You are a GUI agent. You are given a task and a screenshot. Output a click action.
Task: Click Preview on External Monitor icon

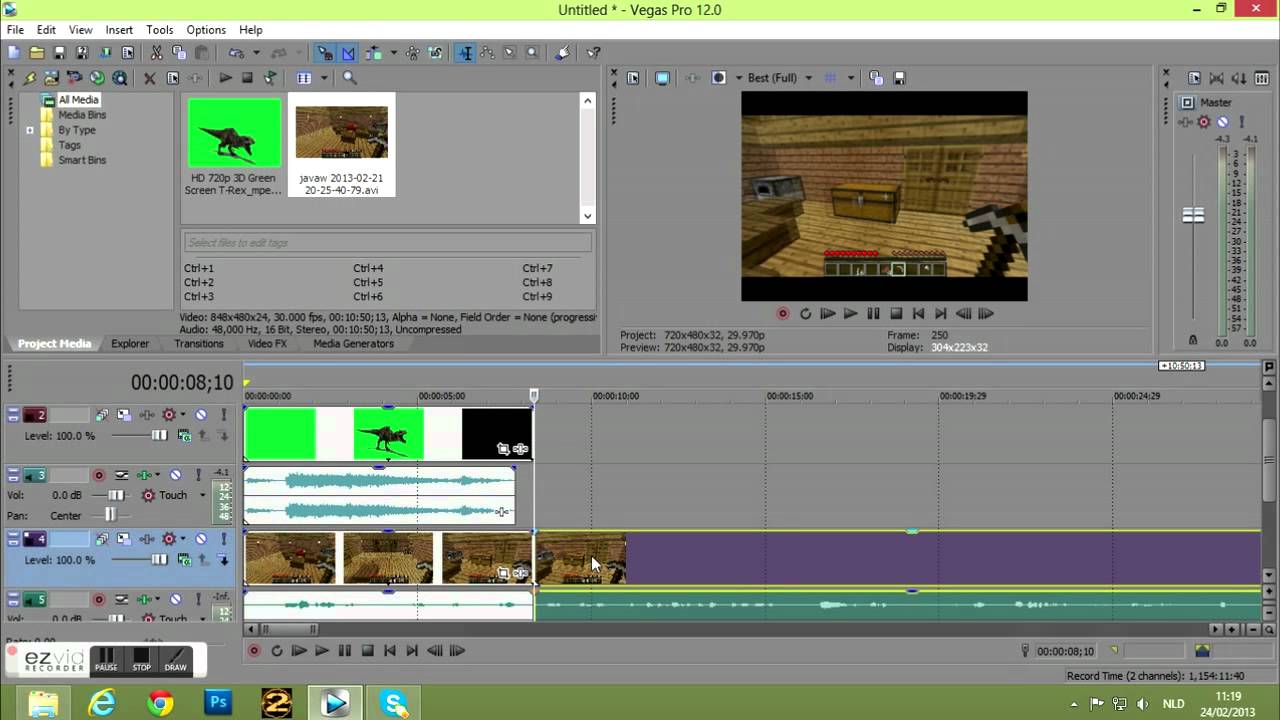[662, 78]
